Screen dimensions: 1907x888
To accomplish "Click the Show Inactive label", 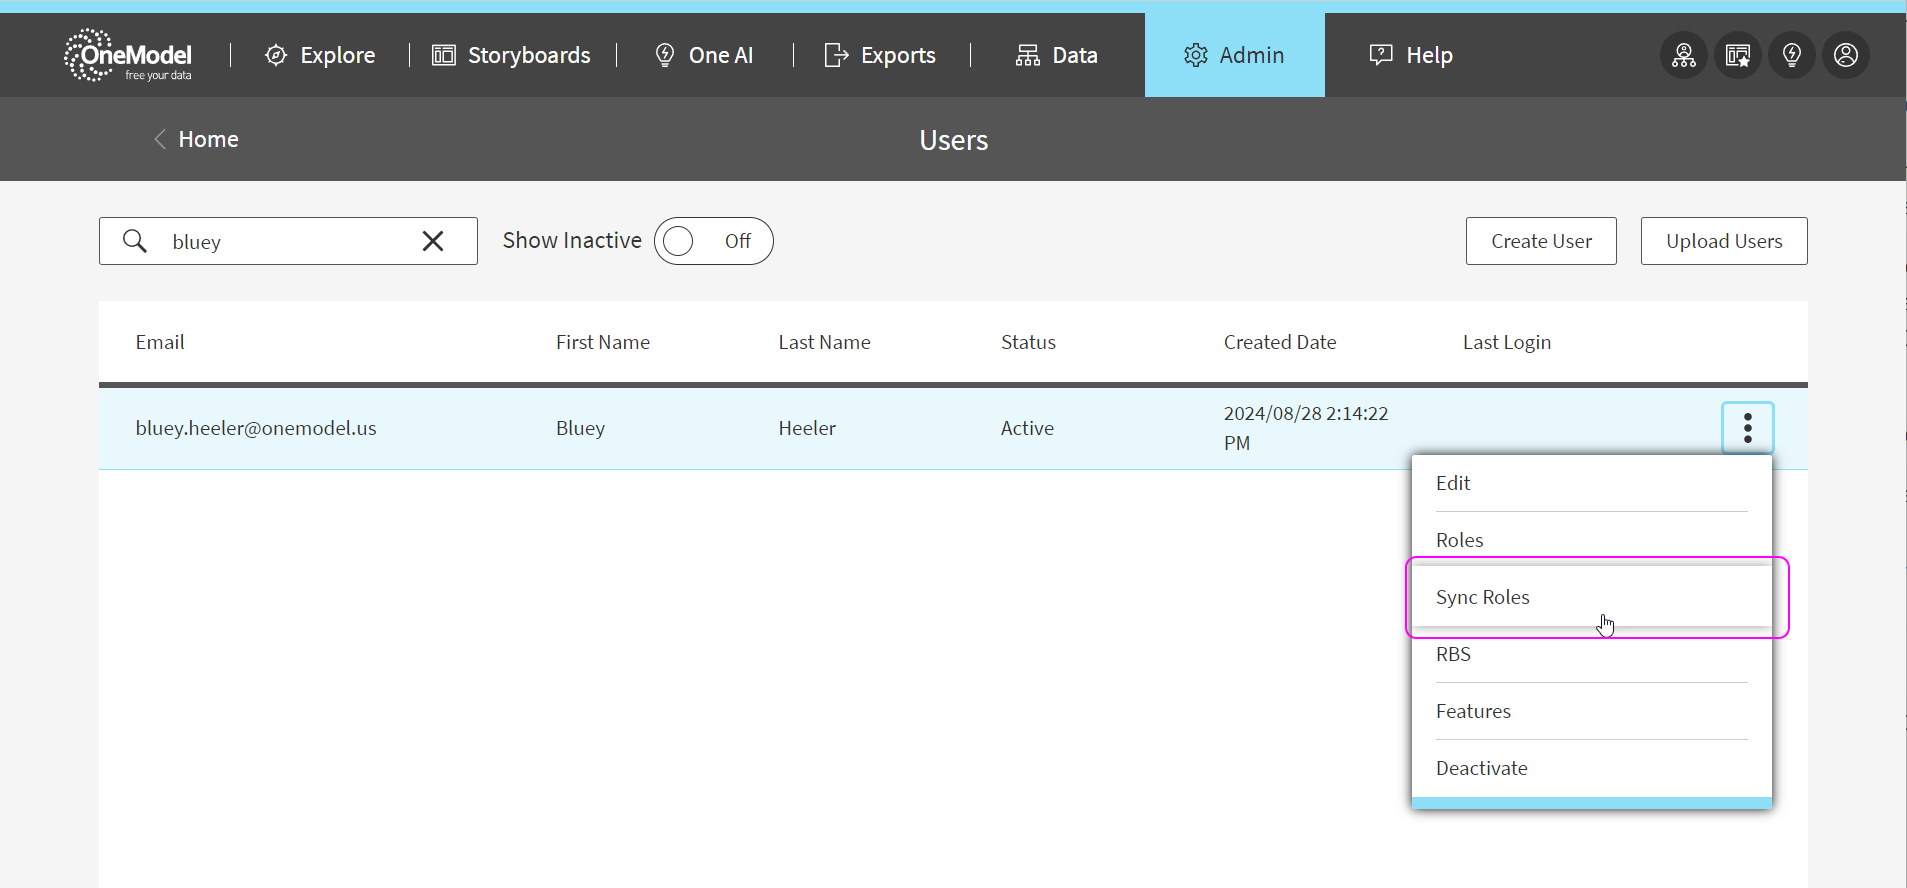I will click(x=572, y=241).
